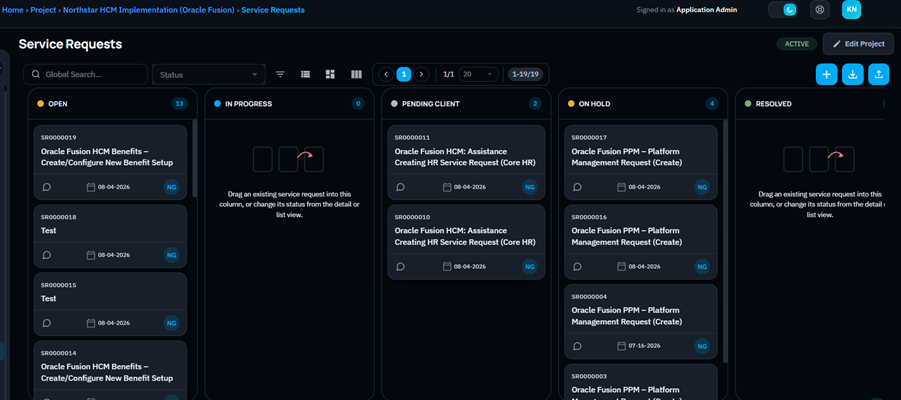Open card SR0000003
The image size is (901, 400).
[641, 382]
